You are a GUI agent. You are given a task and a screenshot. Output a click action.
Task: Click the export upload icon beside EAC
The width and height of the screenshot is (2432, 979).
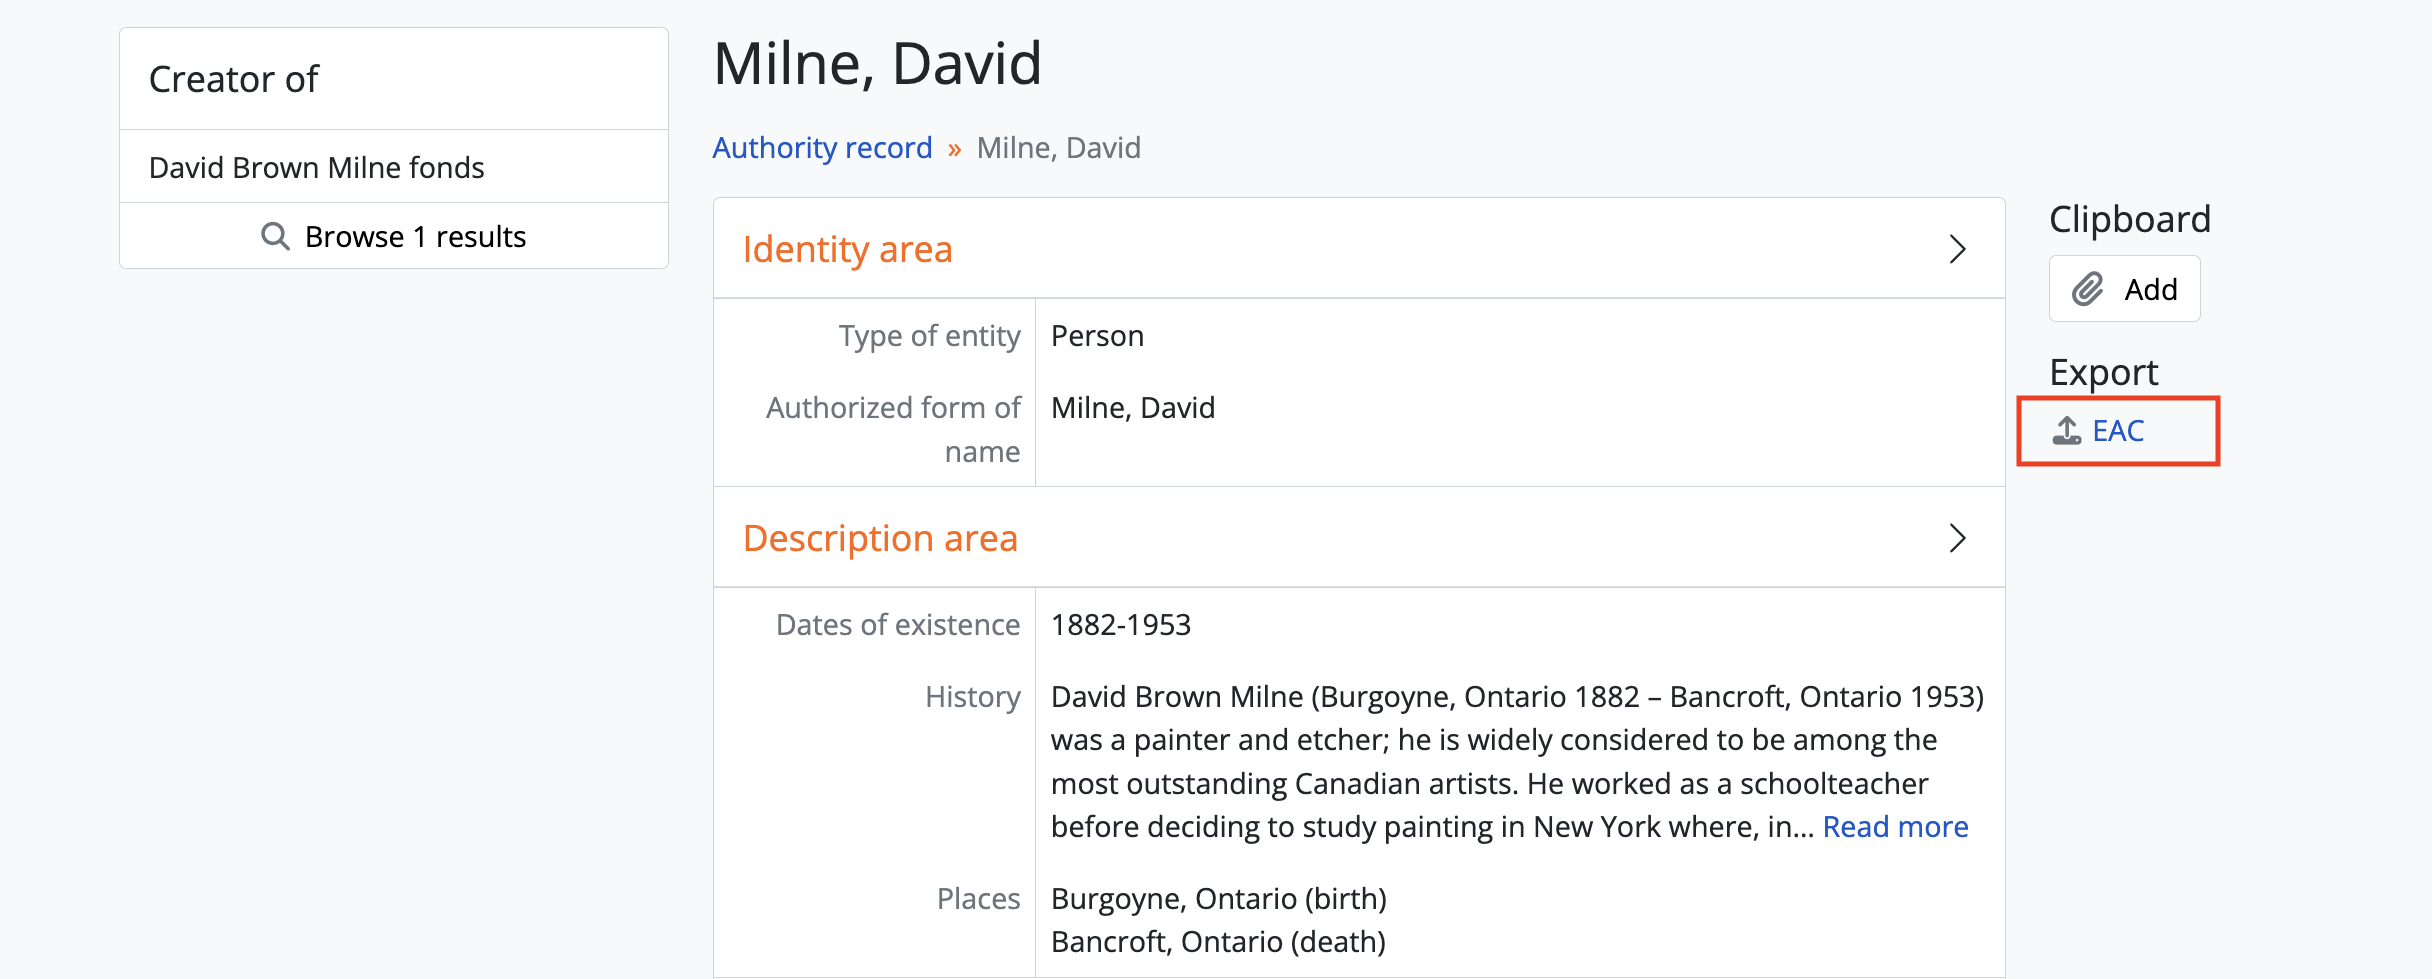click(x=2066, y=431)
